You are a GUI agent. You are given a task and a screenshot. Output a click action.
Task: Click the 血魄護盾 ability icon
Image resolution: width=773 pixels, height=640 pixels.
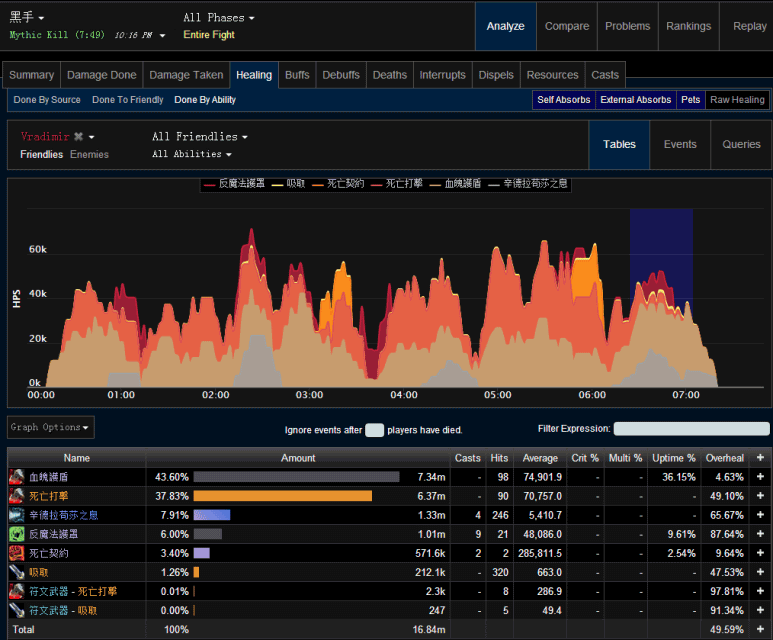[17, 477]
